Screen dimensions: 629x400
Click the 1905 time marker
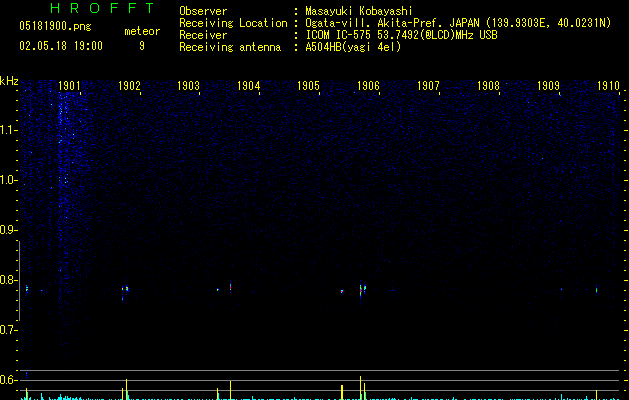308,86
